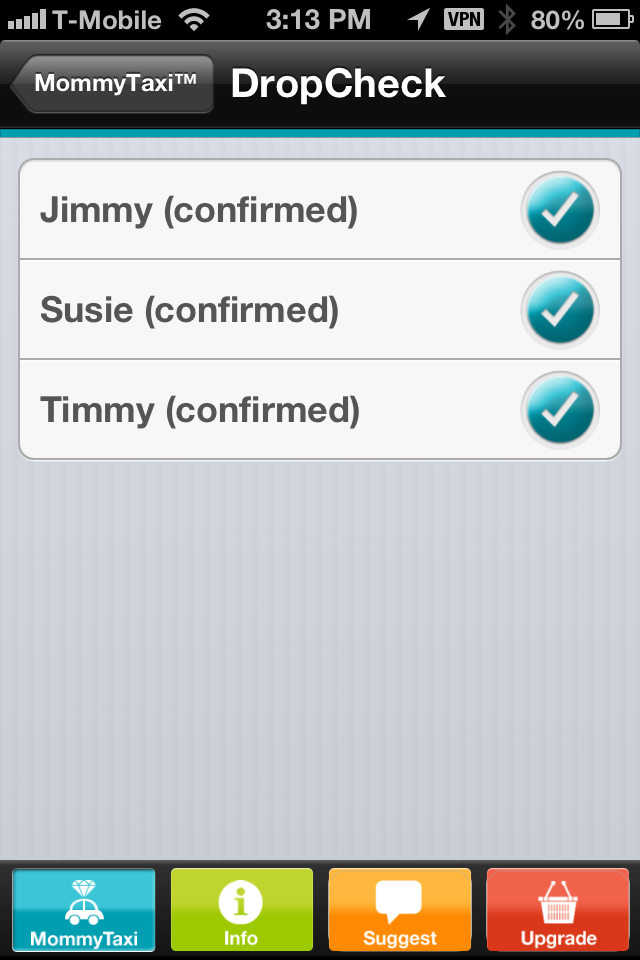Open the MommyTaxi tab
The height and width of the screenshot is (960, 640).
point(84,909)
